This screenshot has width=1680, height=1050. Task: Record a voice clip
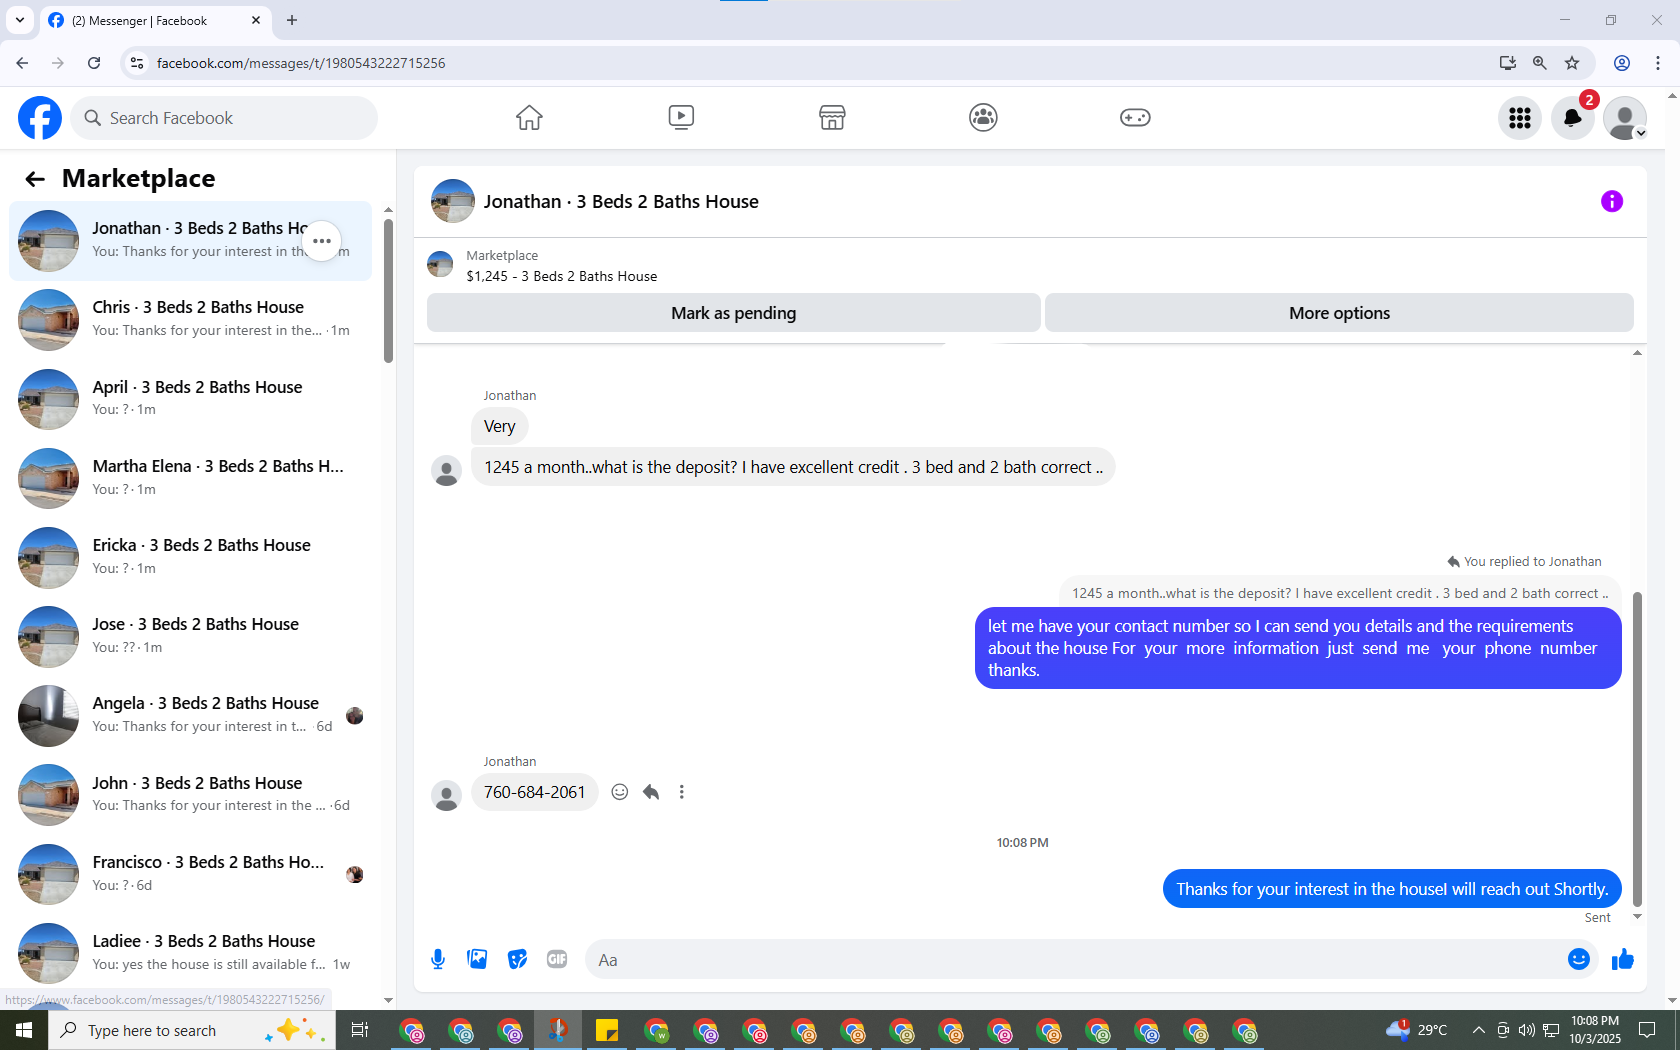pyautogui.click(x=438, y=960)
